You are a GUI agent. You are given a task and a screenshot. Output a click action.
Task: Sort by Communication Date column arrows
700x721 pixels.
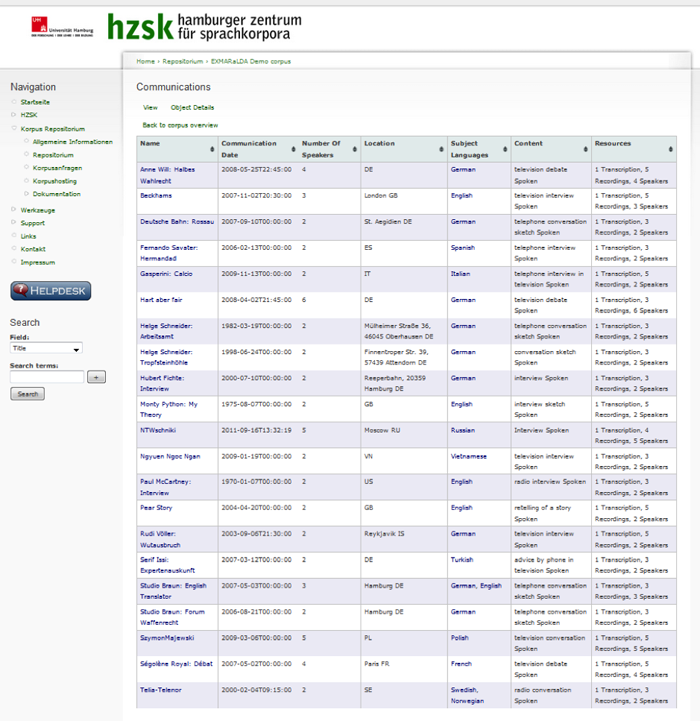293,149
